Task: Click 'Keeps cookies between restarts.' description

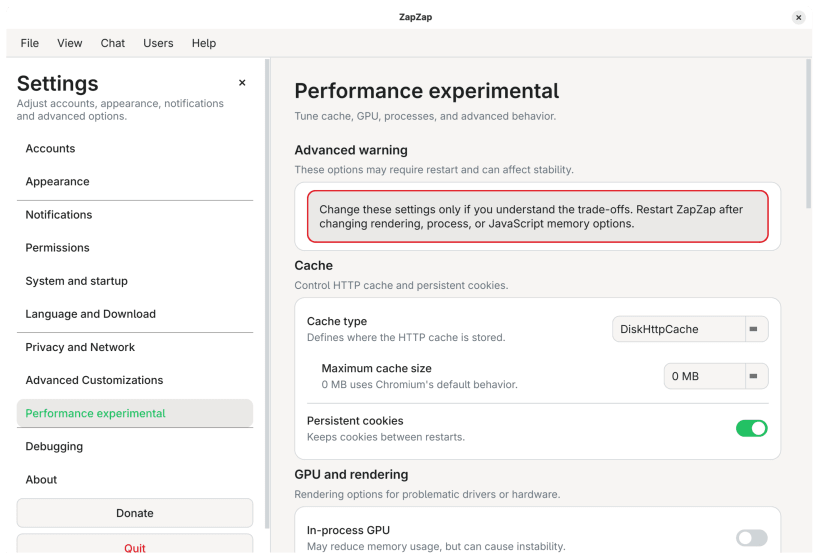Action: coord(385,437)
